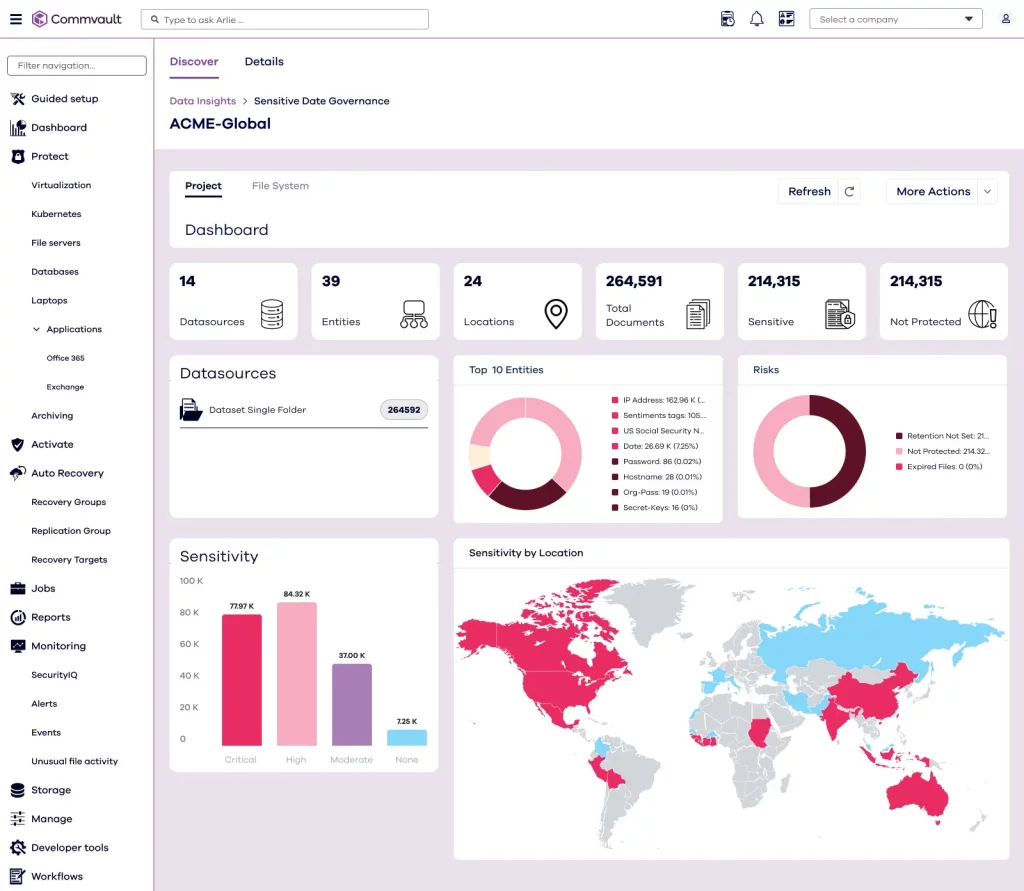The height and width of the screenshot is (891, 1024).
Task: Click the Not Protected globe icon
Action: click(982, 314)
